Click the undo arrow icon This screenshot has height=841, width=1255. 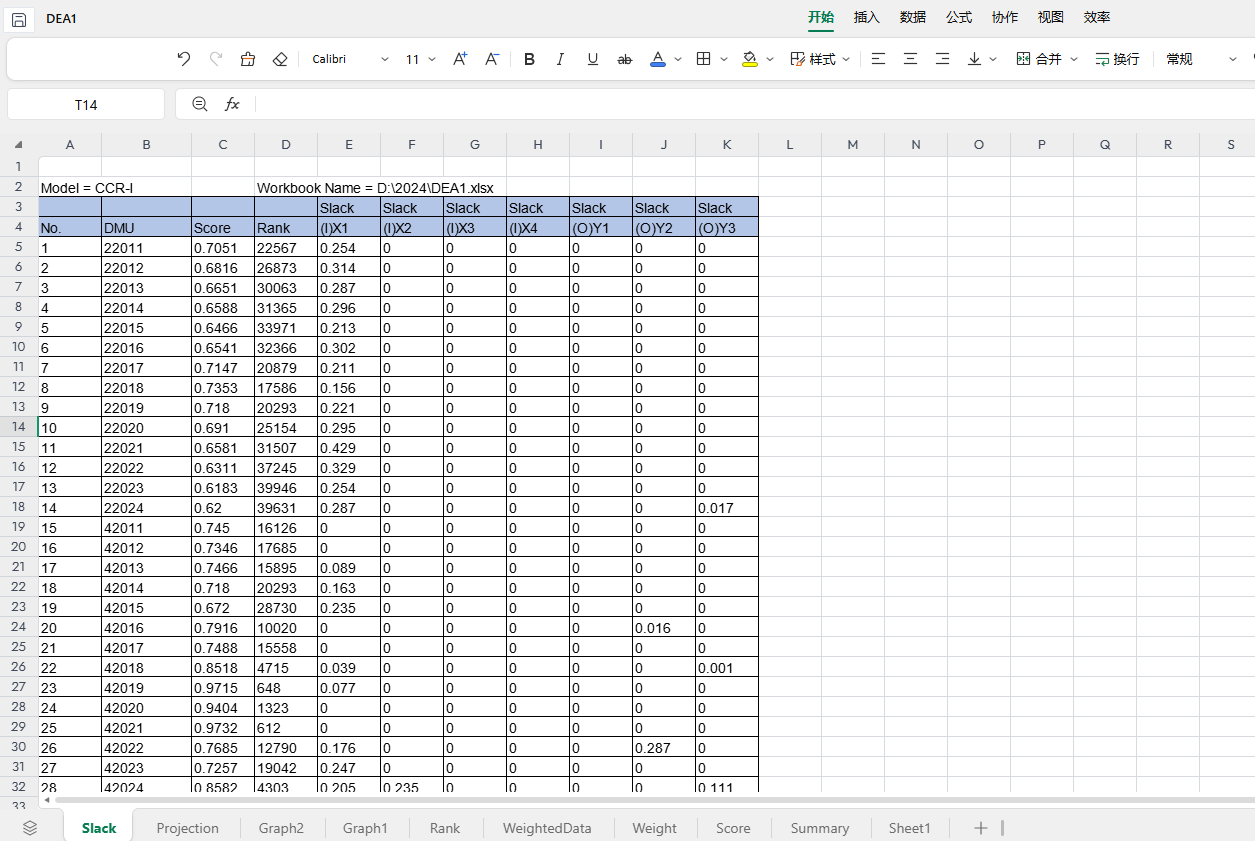[183, 59]
